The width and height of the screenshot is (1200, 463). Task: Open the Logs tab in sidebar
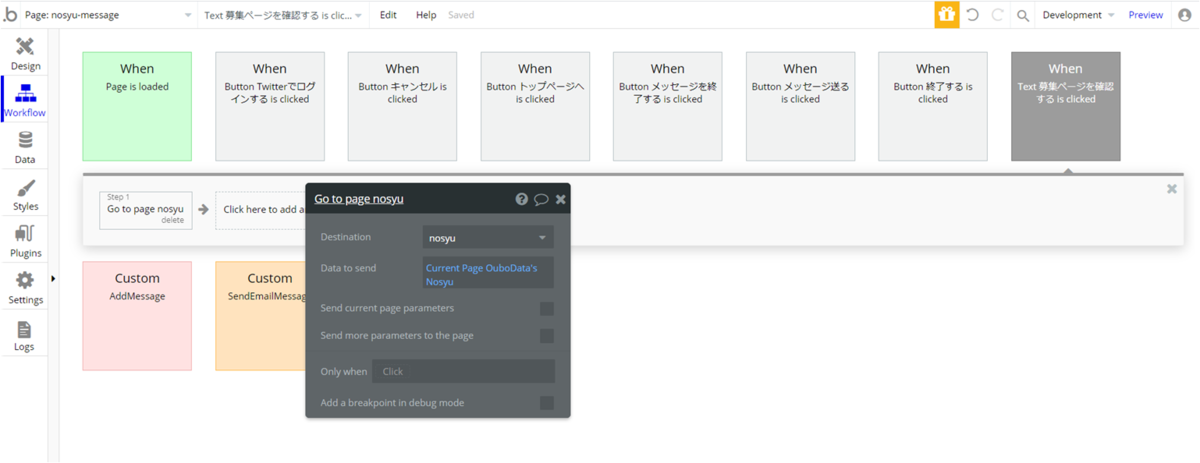pyautogui.click(x=25, y=335)
